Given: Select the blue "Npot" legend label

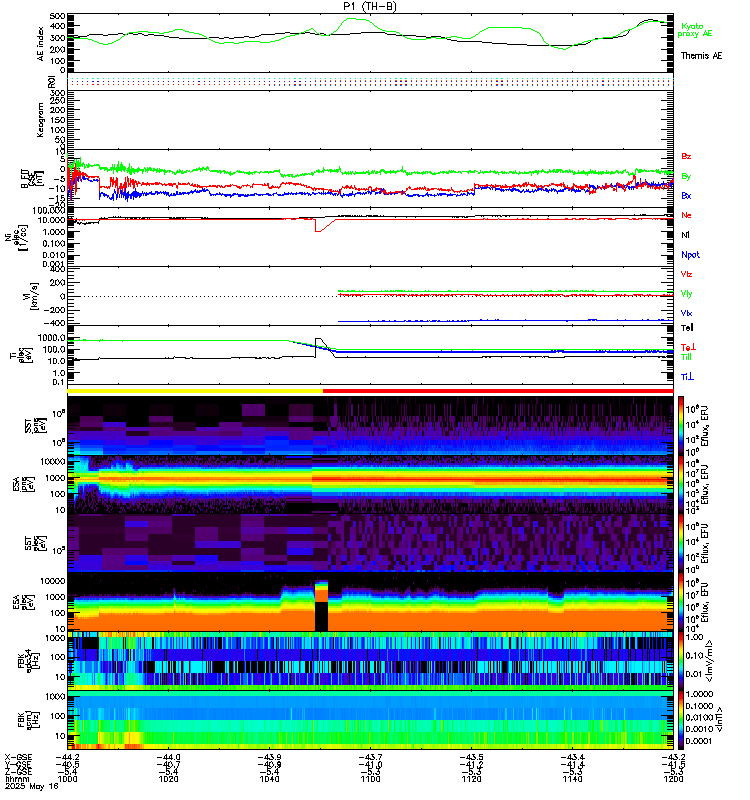Looking at the screenshot, I should point(690,255).
